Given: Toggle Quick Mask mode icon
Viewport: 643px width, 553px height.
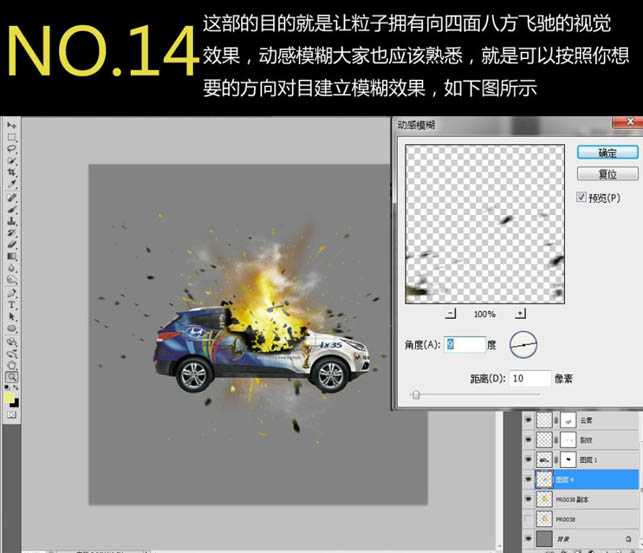Looking at the screenshot, I should (x=11, y=414).
